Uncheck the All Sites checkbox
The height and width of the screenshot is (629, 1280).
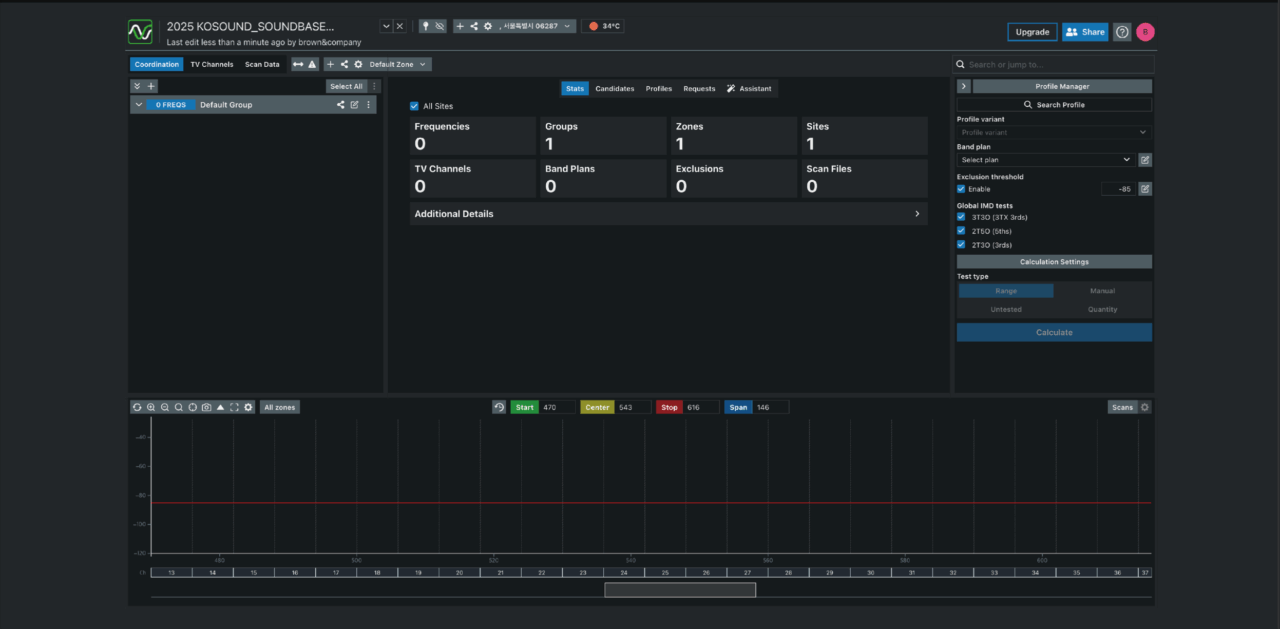[414, 106]
